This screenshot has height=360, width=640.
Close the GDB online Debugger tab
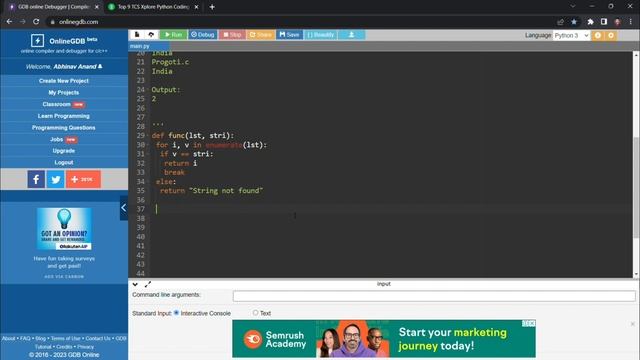click(x=97, y=7)
